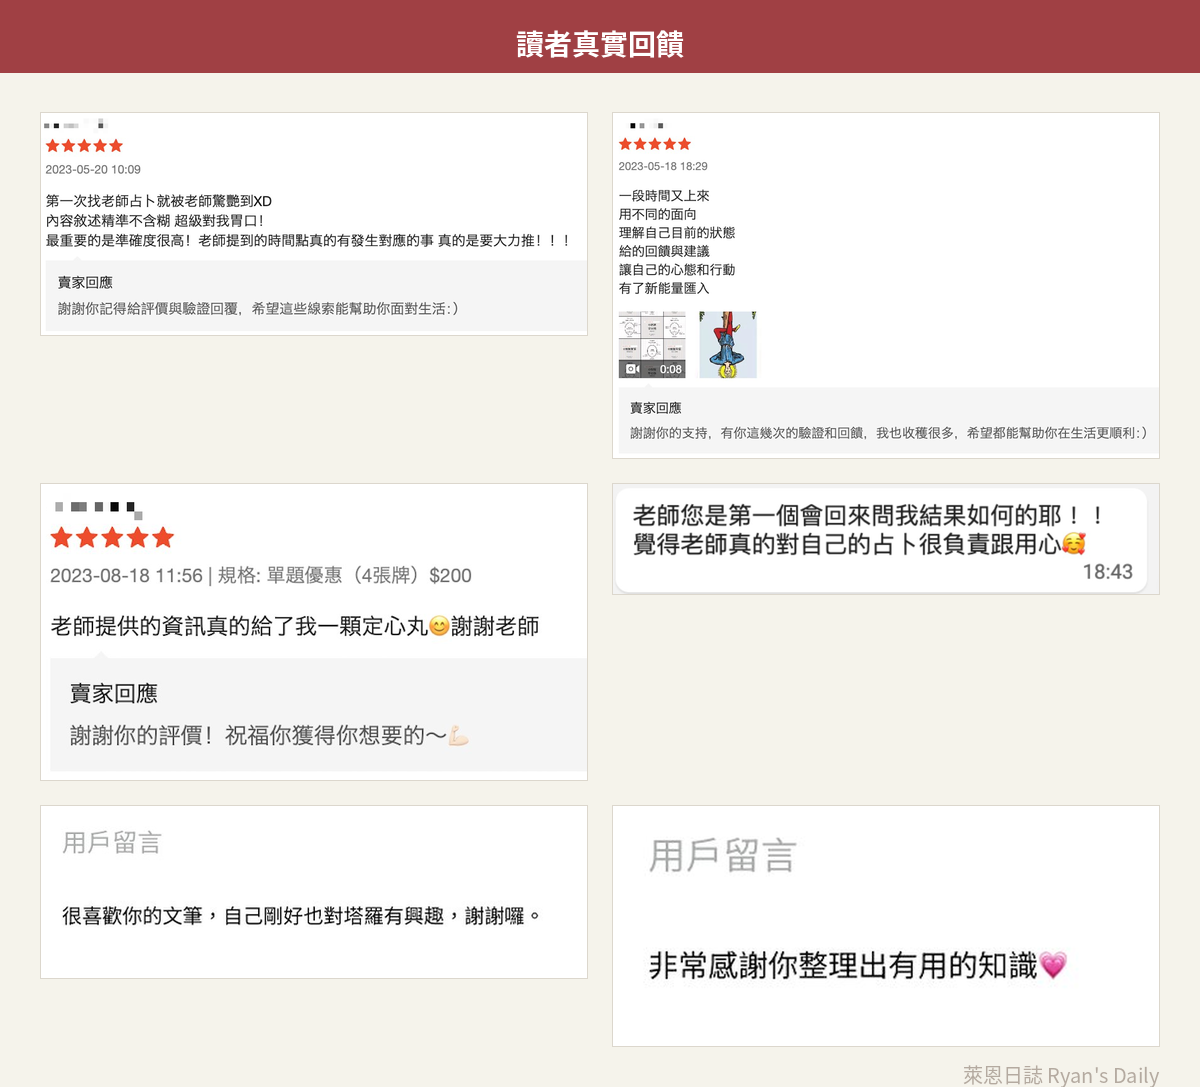Click the blurred username above the 2023-08-18 review
Image resolution: width=1200 pixels, height=1087 pixels.
pyautogui.click(x=98, y=508)
